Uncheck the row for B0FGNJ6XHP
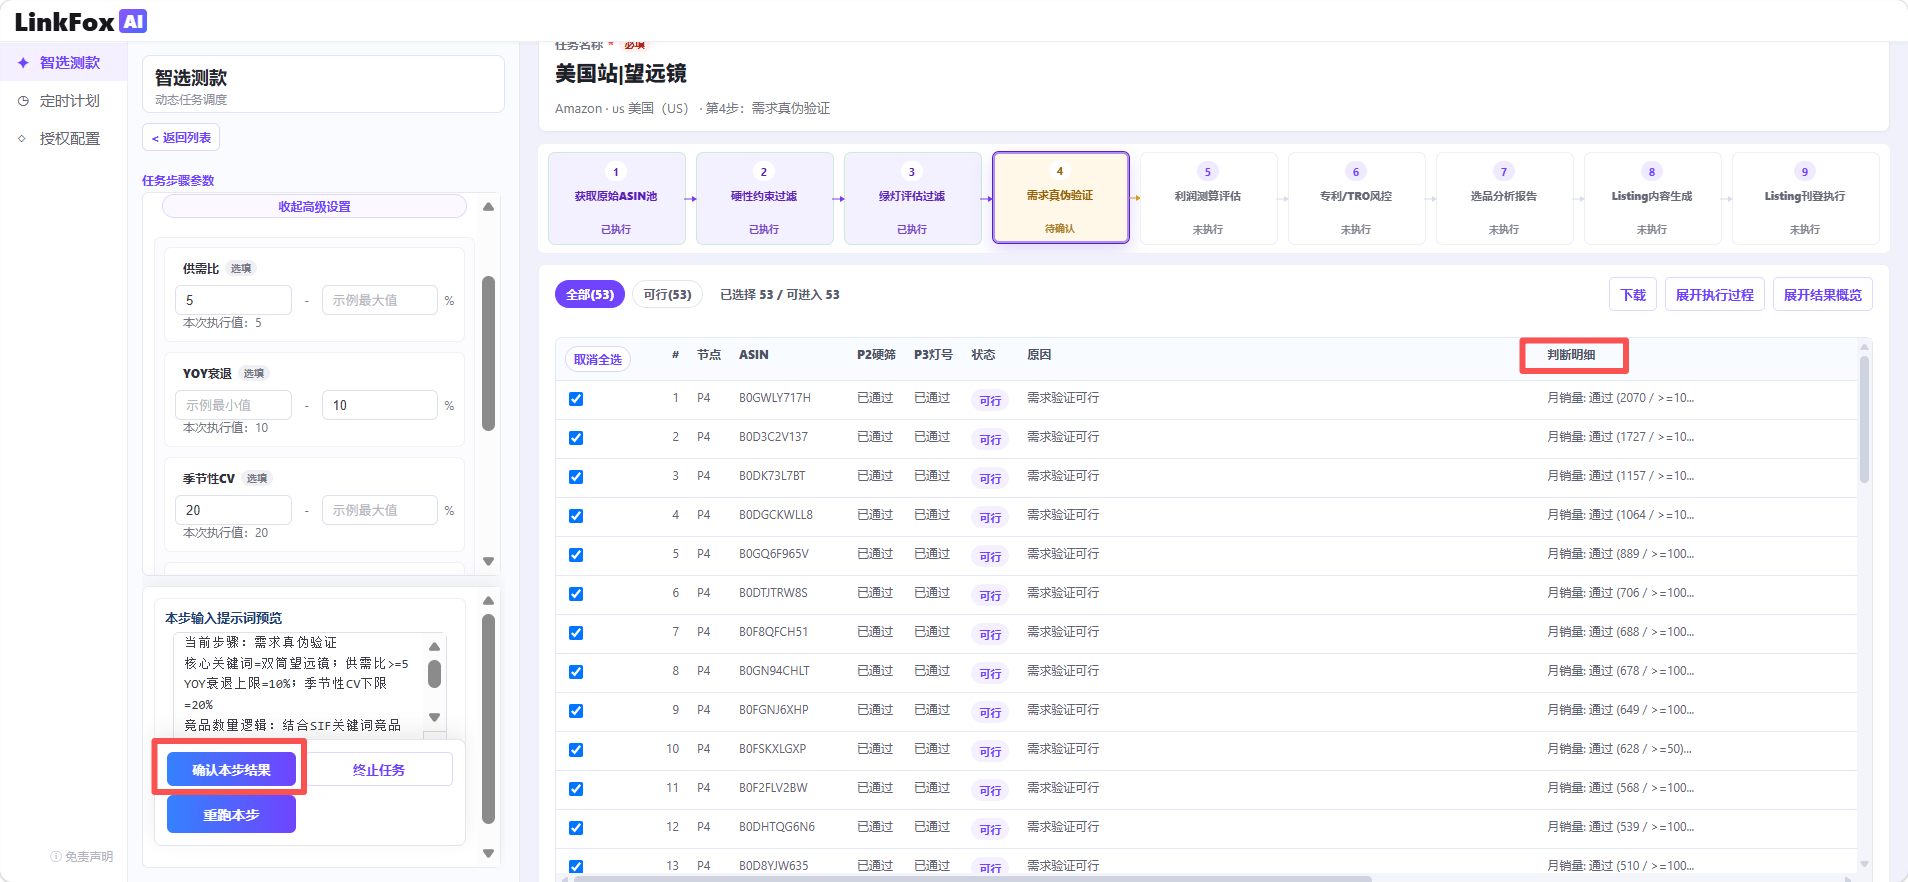 point(576,711)
